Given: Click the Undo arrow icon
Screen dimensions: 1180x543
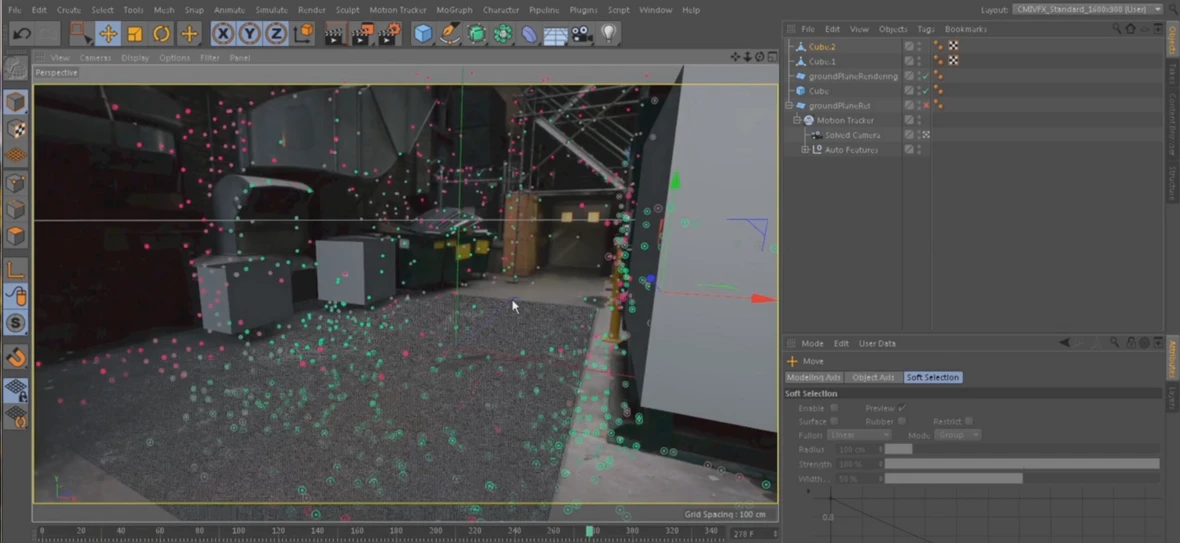Looking at the screenshot, I should point(22,34).
